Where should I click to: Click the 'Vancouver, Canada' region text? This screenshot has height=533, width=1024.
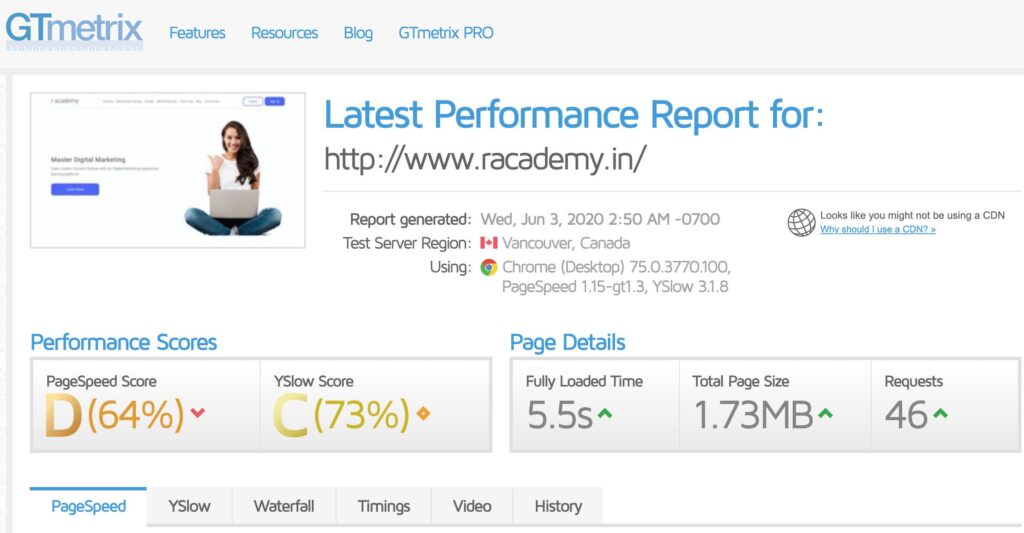click(x=566, y=243)
